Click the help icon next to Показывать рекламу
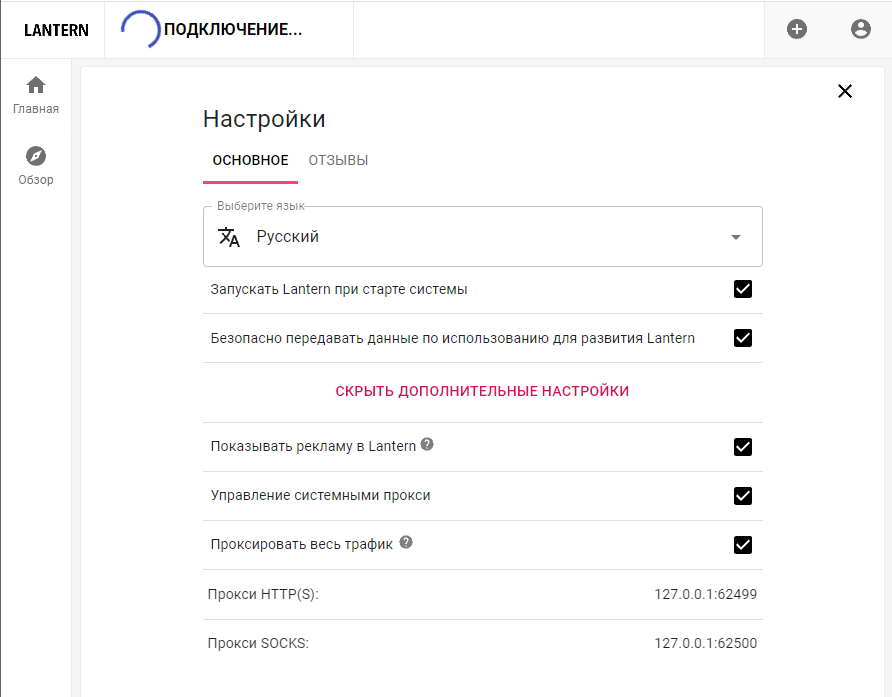Image resolution: width=892 pixels, height=697 pixels. click(427, 444)
